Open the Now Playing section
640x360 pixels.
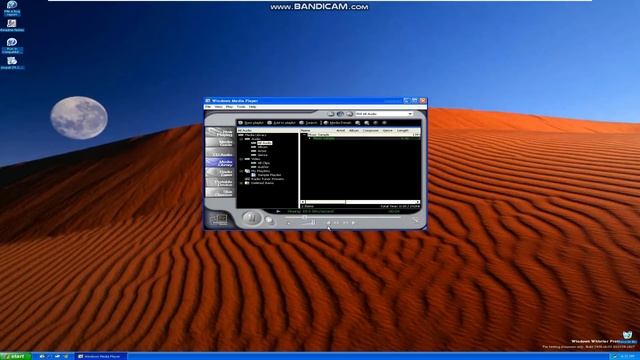point(220,133)
